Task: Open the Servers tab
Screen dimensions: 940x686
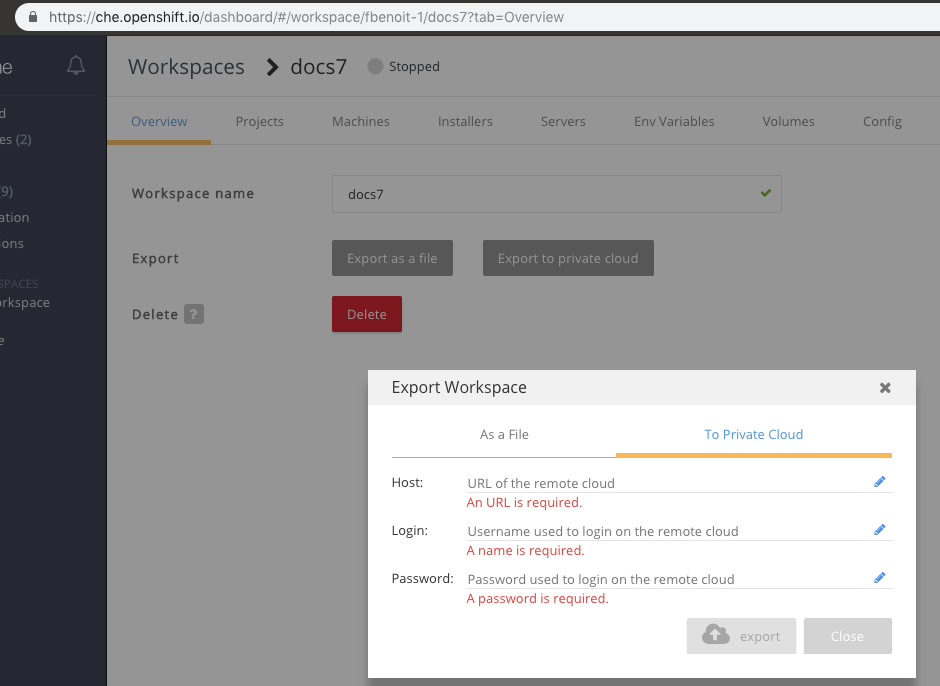Action: pos(563,122)
